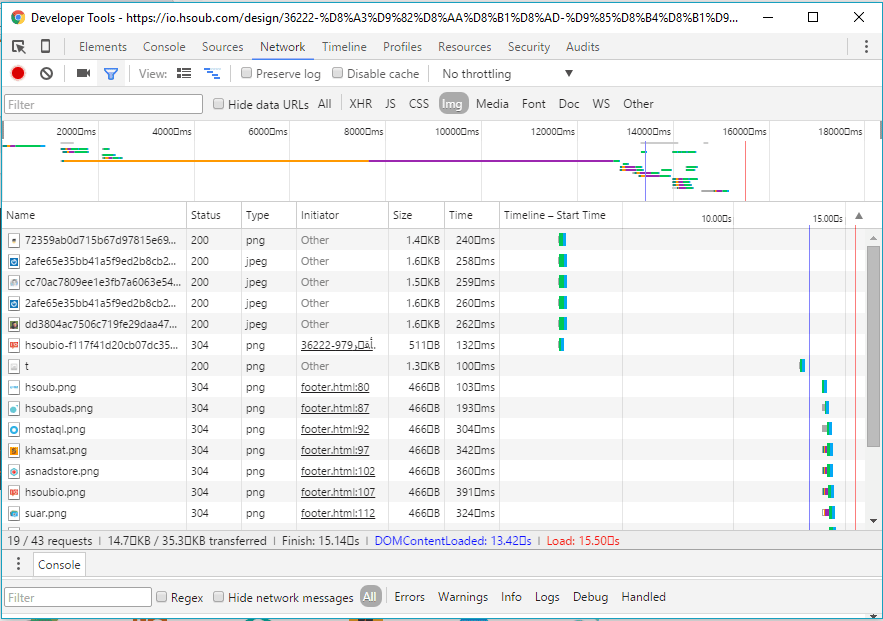Select the inspect element pointer tool
883x621 pixels.
19,47
